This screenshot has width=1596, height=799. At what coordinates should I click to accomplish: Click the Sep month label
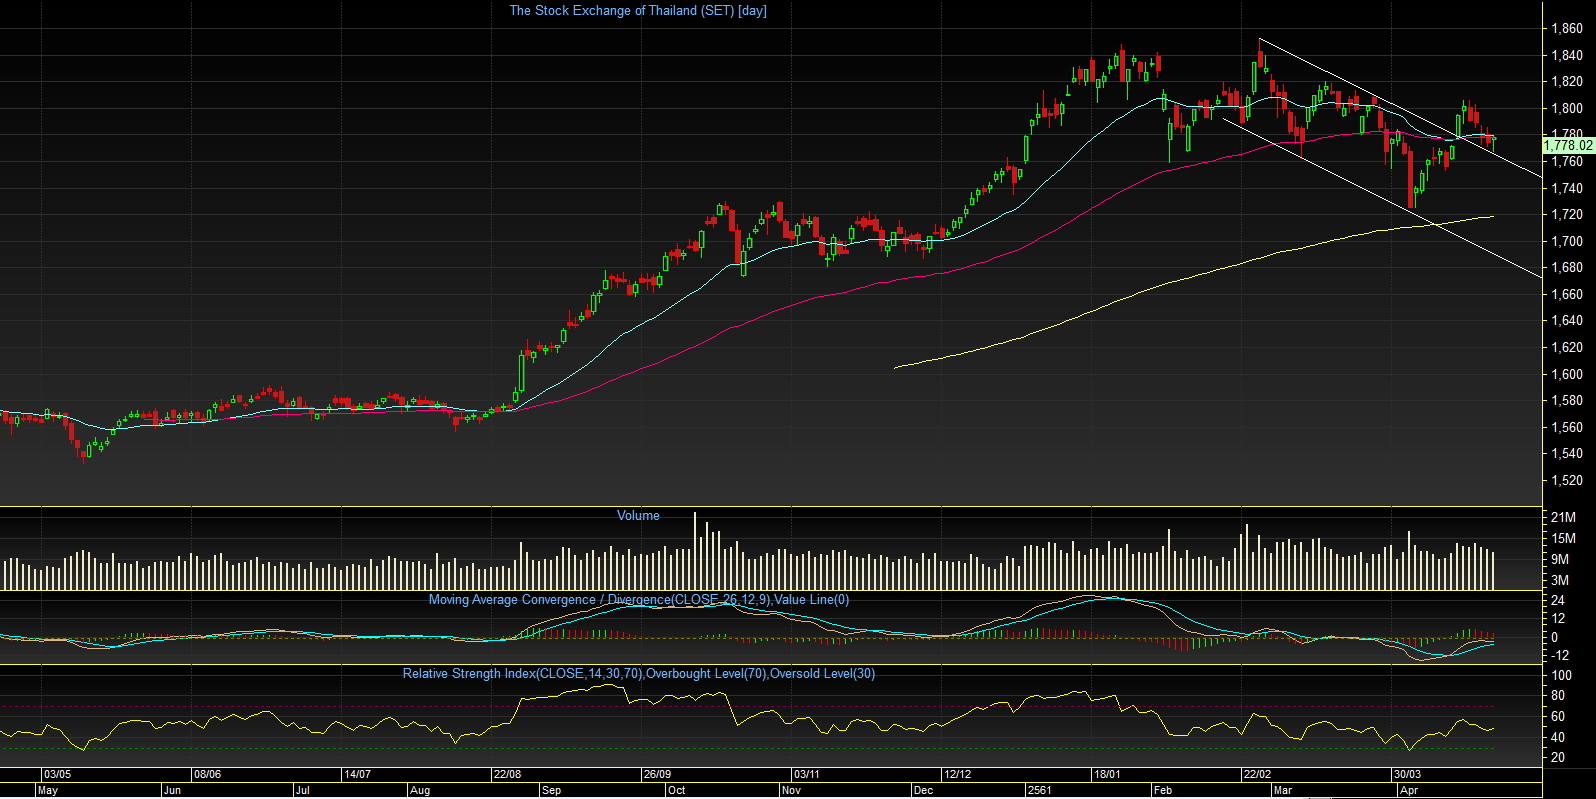[x=551, y=791]
